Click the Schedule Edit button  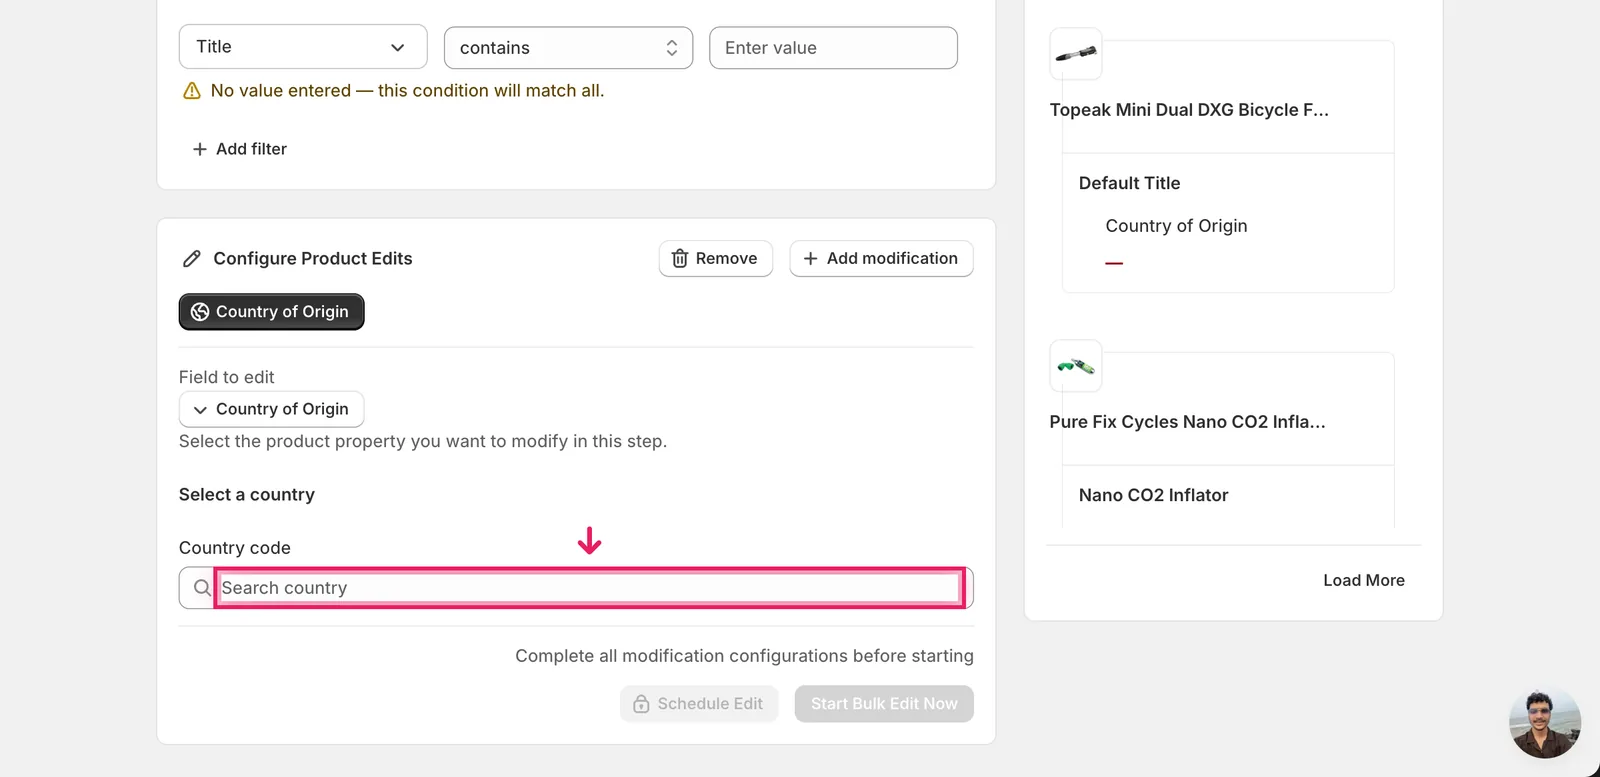[x=699, y=704]
